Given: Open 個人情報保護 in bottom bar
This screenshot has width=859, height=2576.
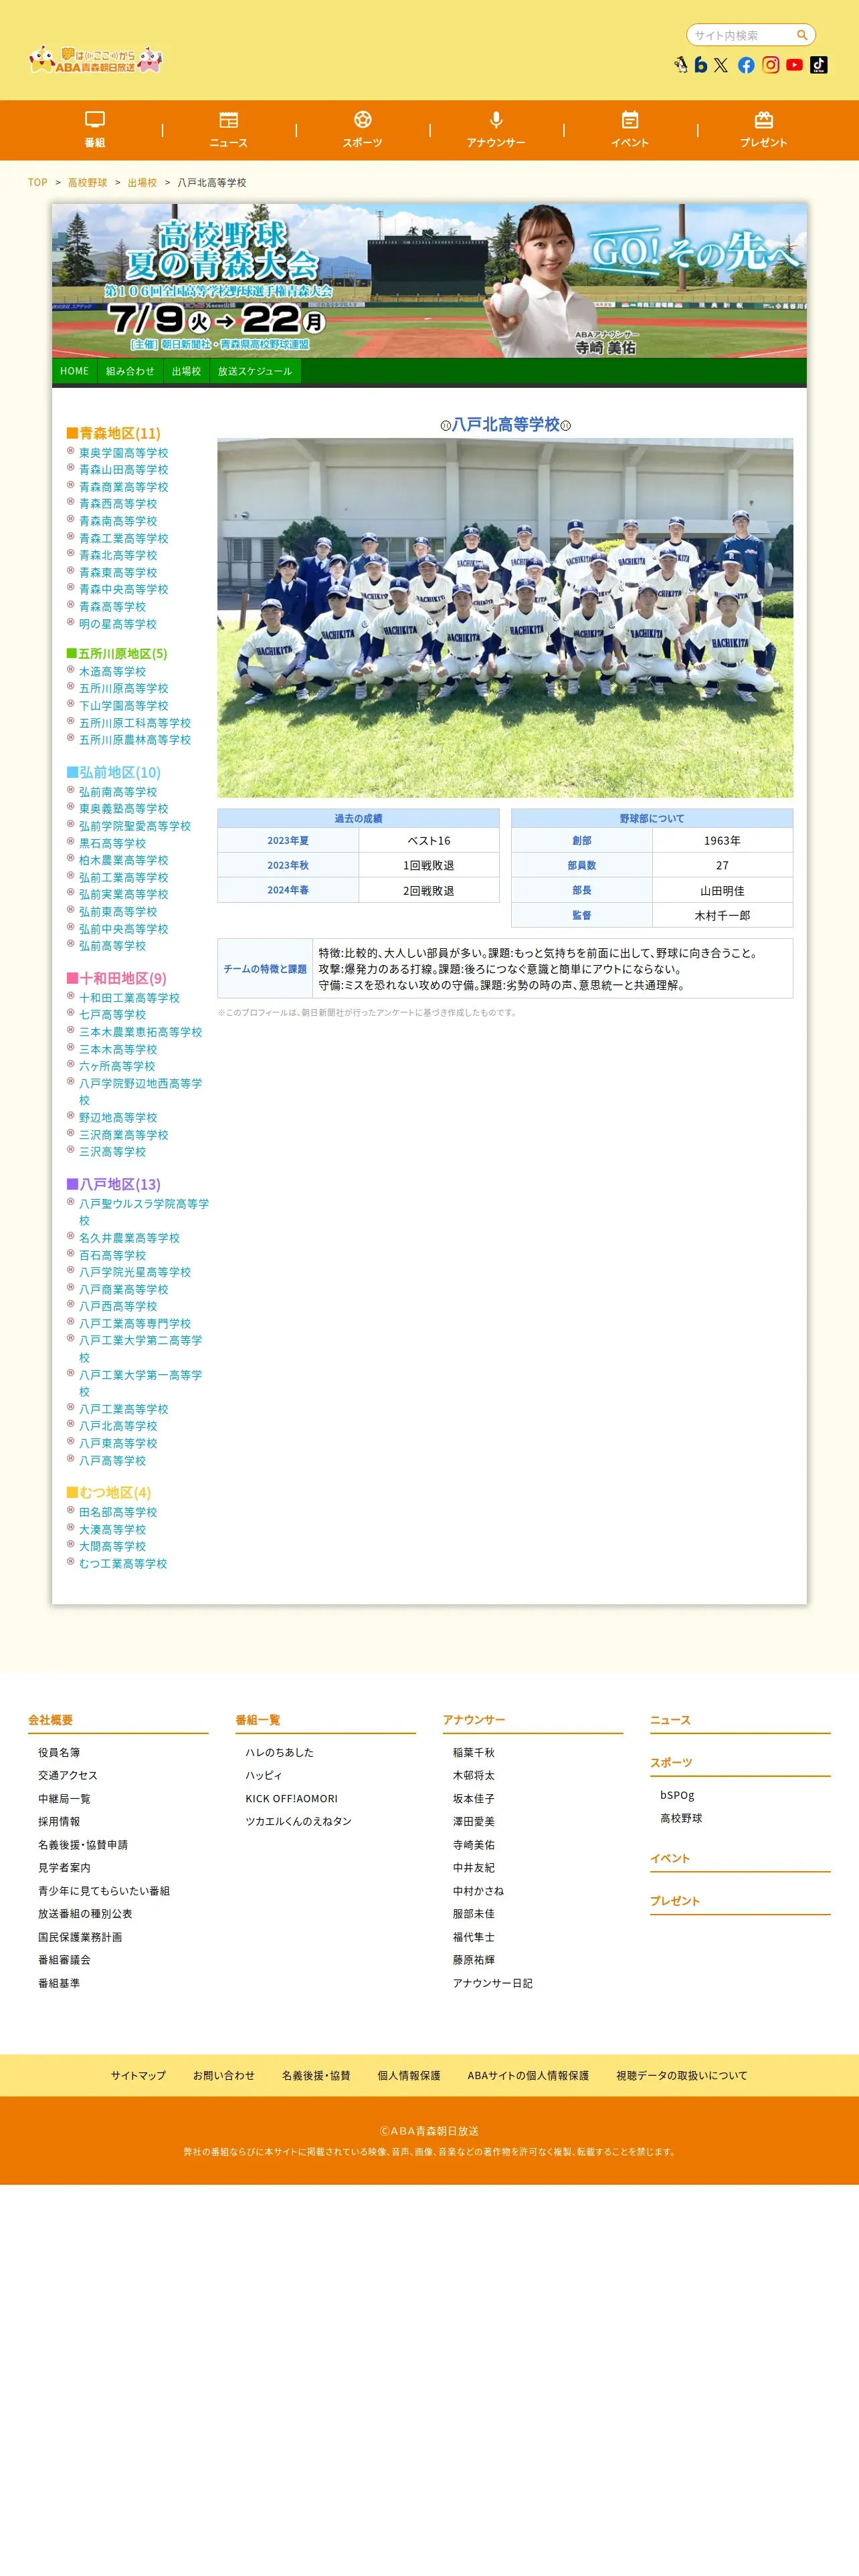Looking at the screenshot, I should tap(409, 2076).
